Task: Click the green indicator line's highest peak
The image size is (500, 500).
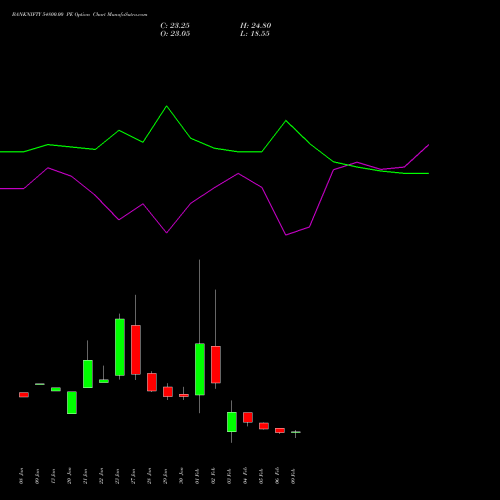Action: 167,106
